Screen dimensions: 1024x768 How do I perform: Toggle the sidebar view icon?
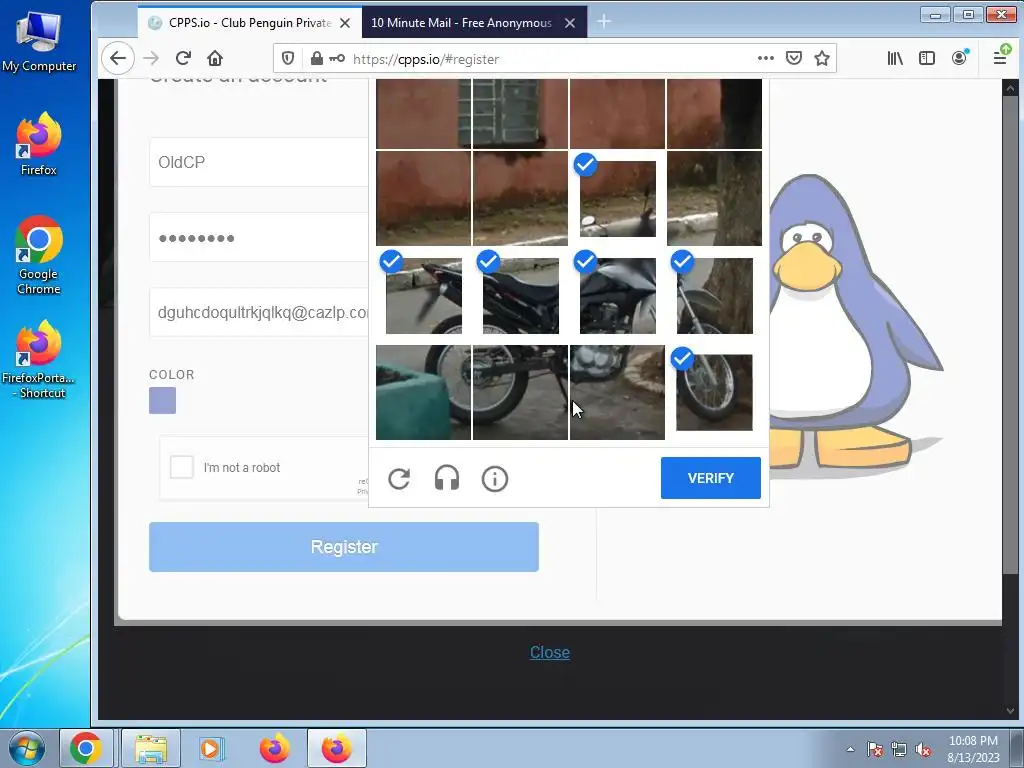(927, 59)
